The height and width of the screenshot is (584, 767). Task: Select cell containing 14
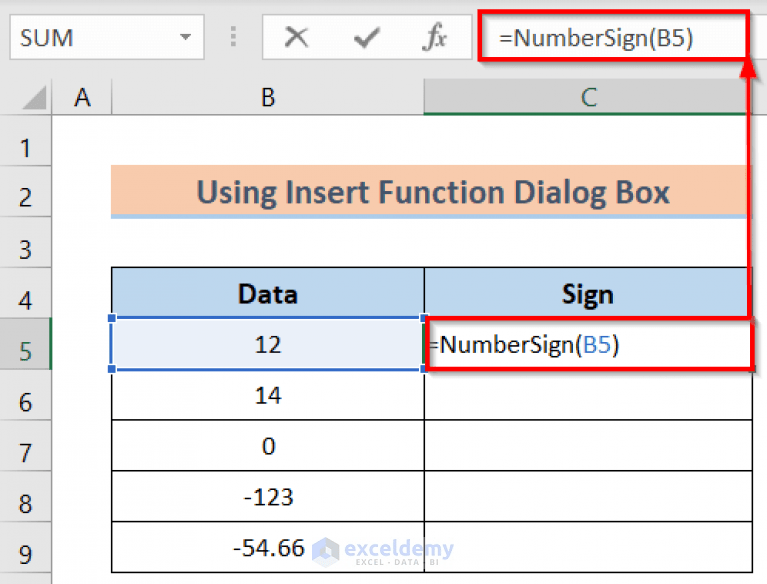point(268,395)
